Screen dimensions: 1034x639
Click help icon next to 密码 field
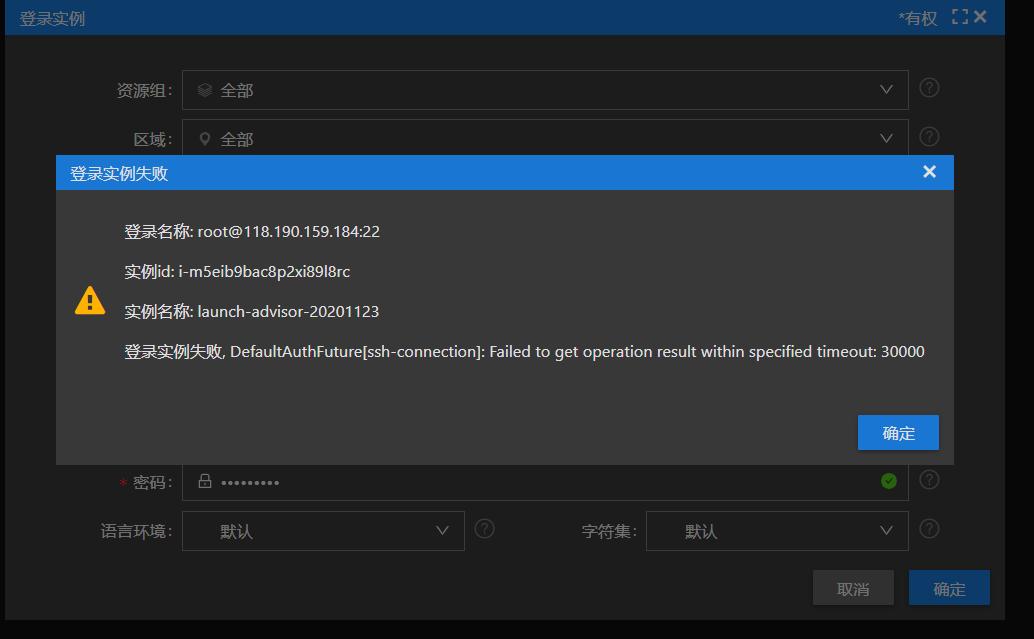929,479
